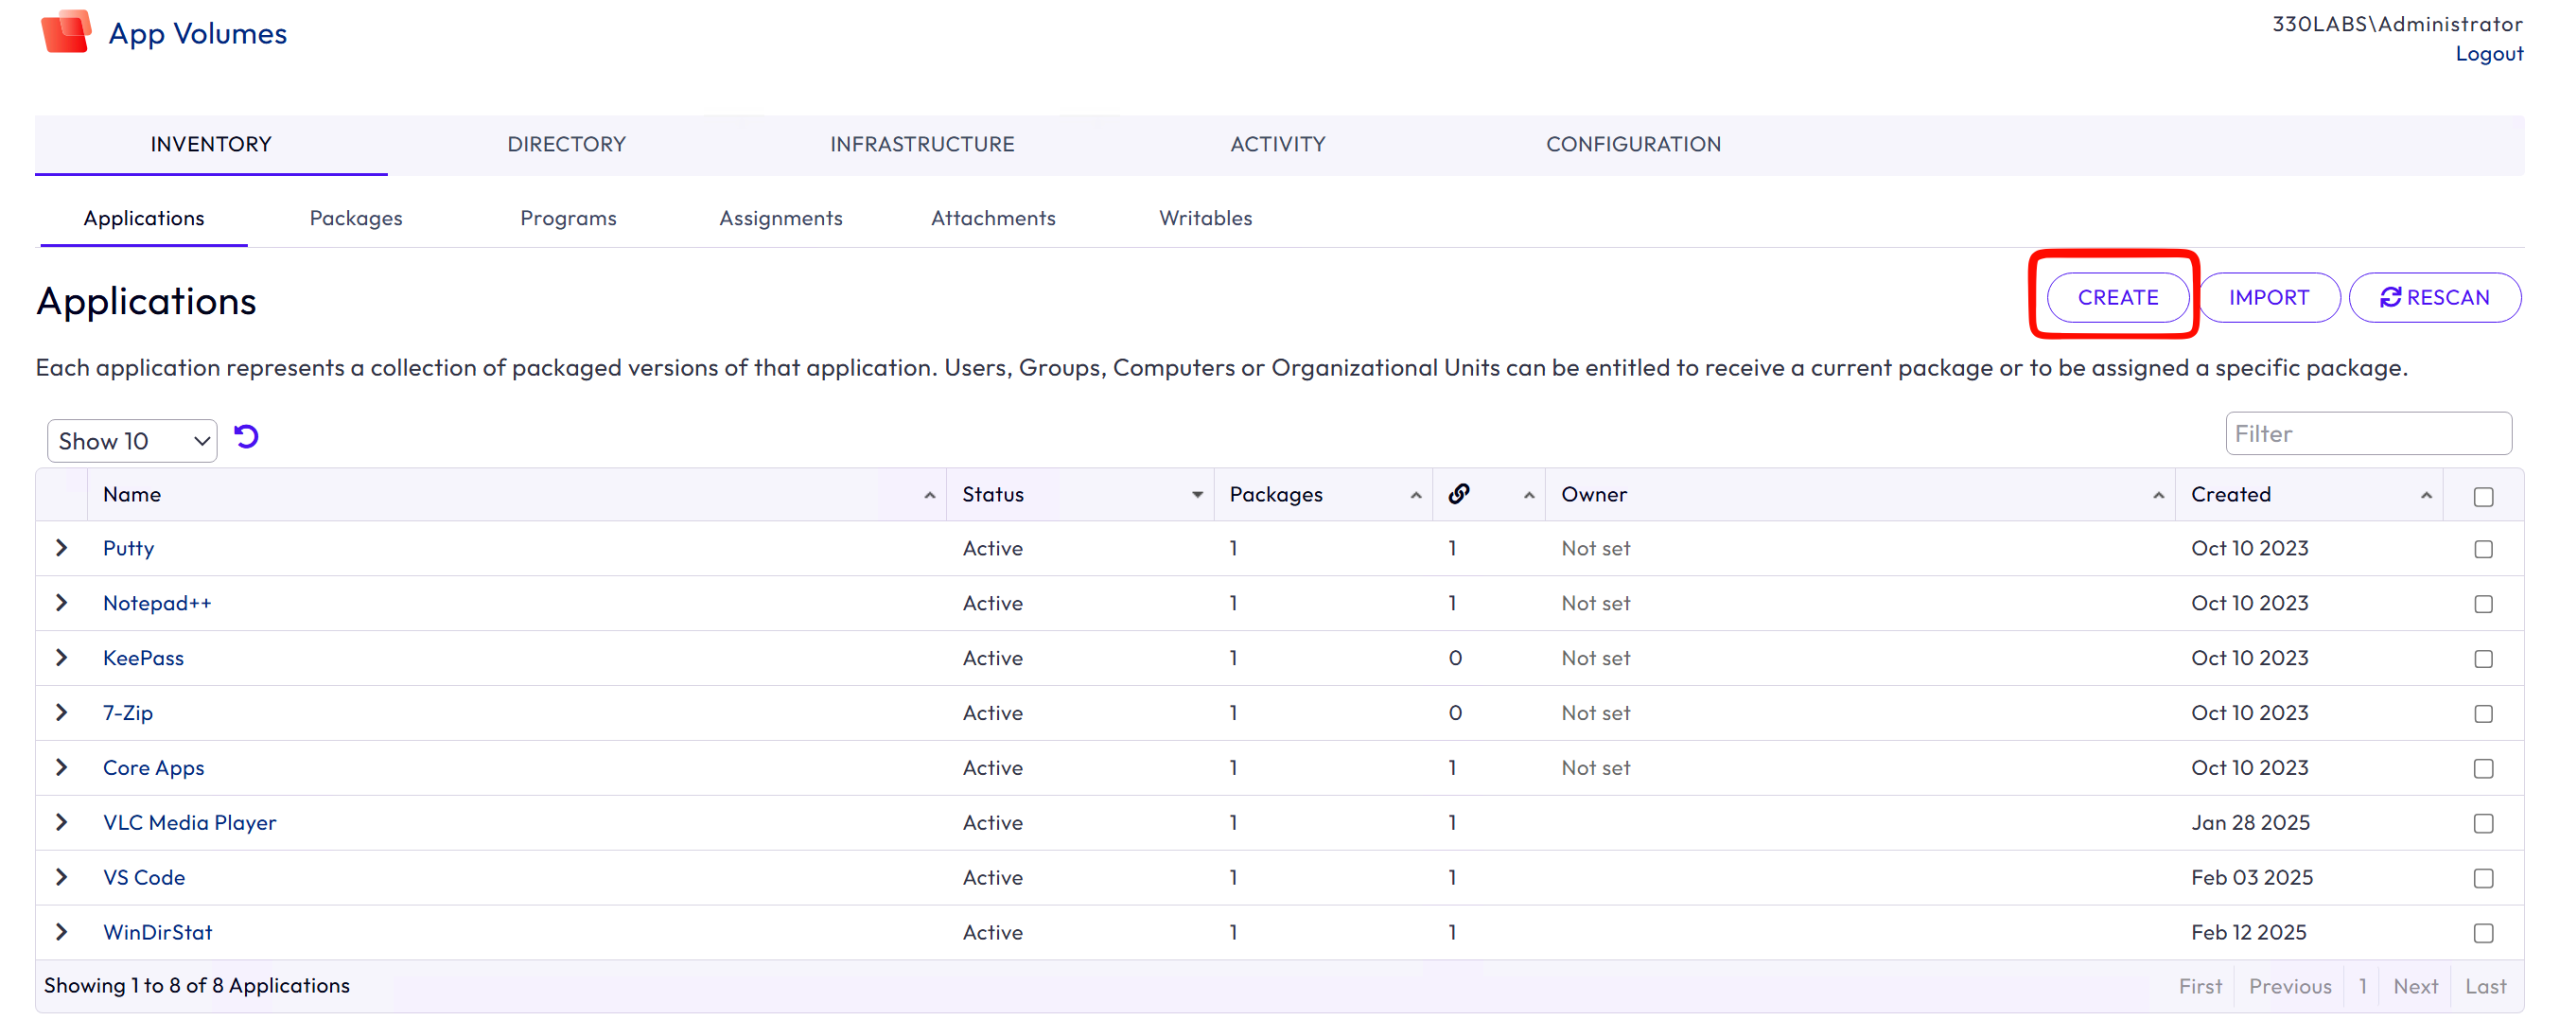Open the KeePass application link

(144, 658)
